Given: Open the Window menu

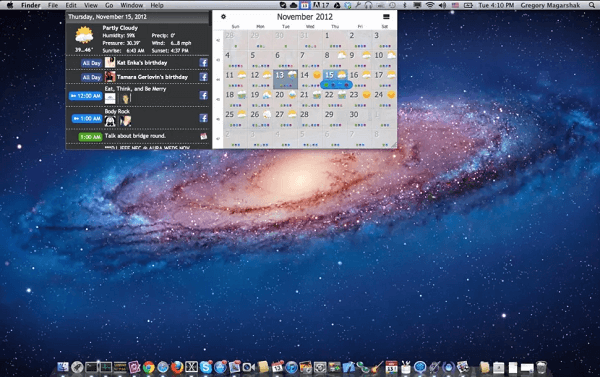Looking at the screenshot, I should [x=132, y=5].
